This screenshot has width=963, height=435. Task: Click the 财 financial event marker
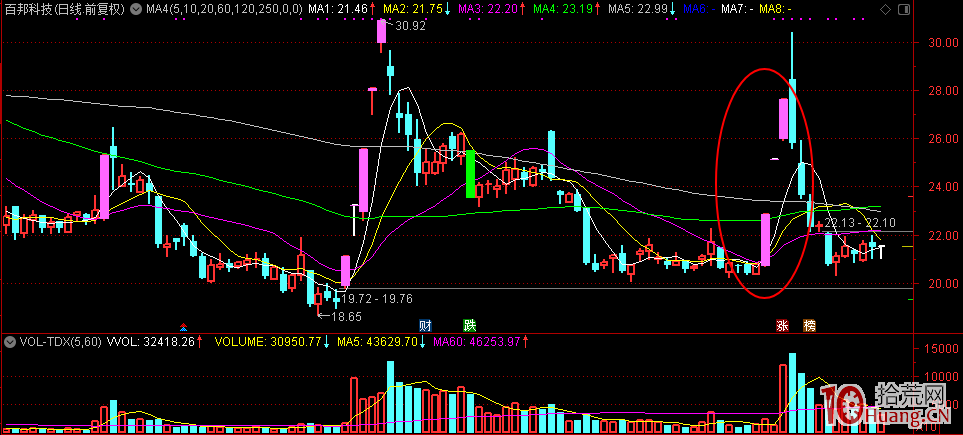coord(425,325)
